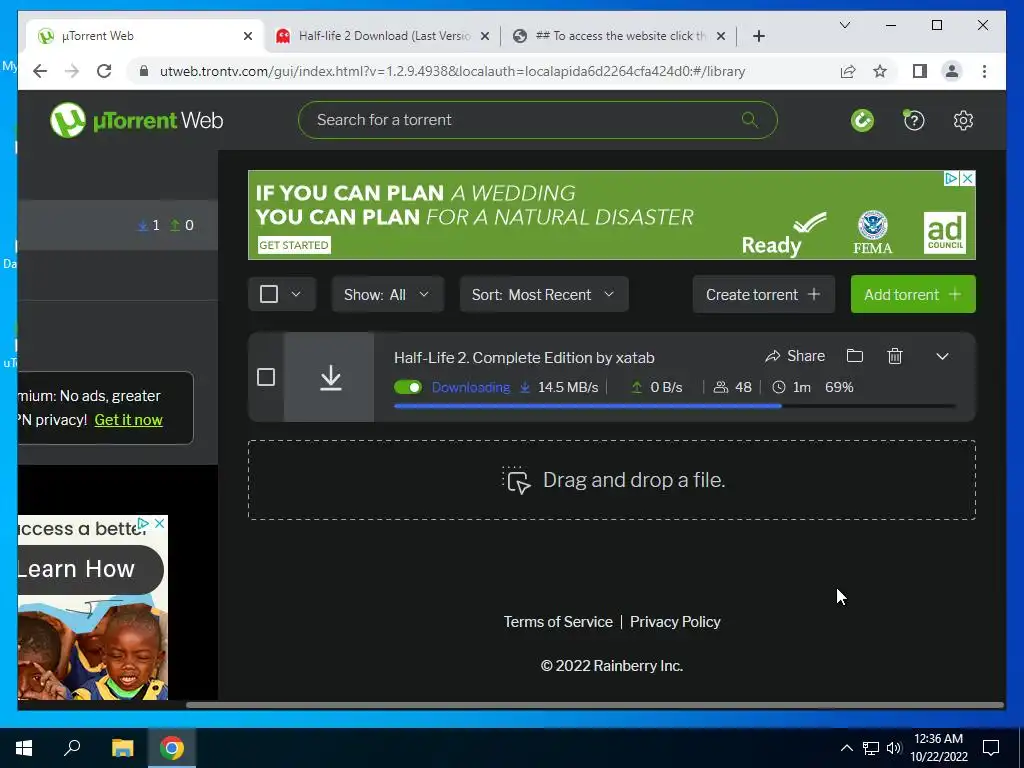Click the Chrome address bar URL

(453, 71)
